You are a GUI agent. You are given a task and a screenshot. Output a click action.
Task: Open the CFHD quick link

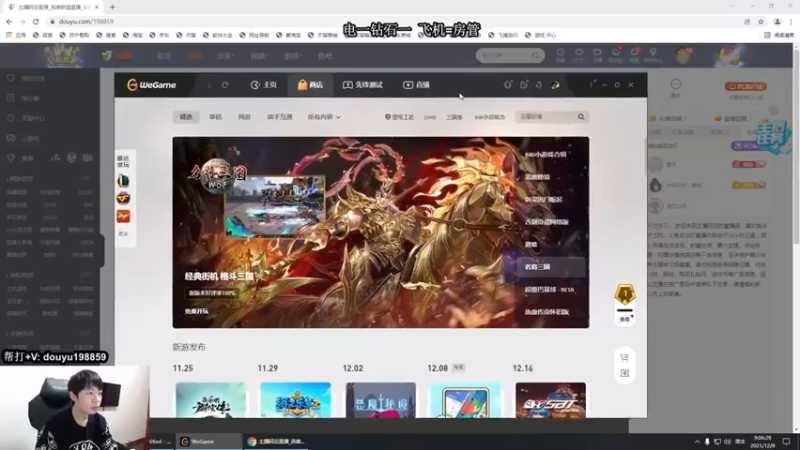430,117
